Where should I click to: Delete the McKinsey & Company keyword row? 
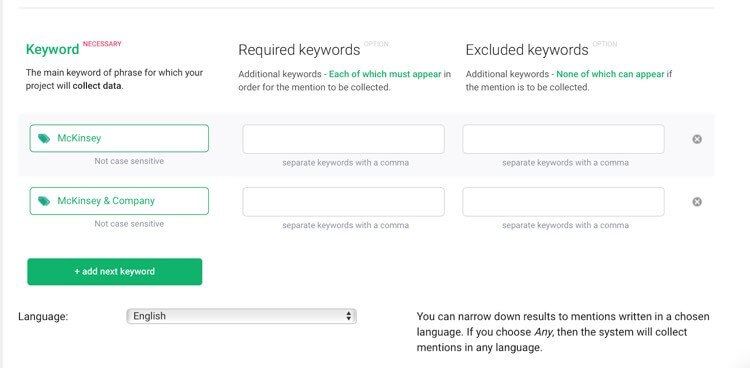(697, 202)
